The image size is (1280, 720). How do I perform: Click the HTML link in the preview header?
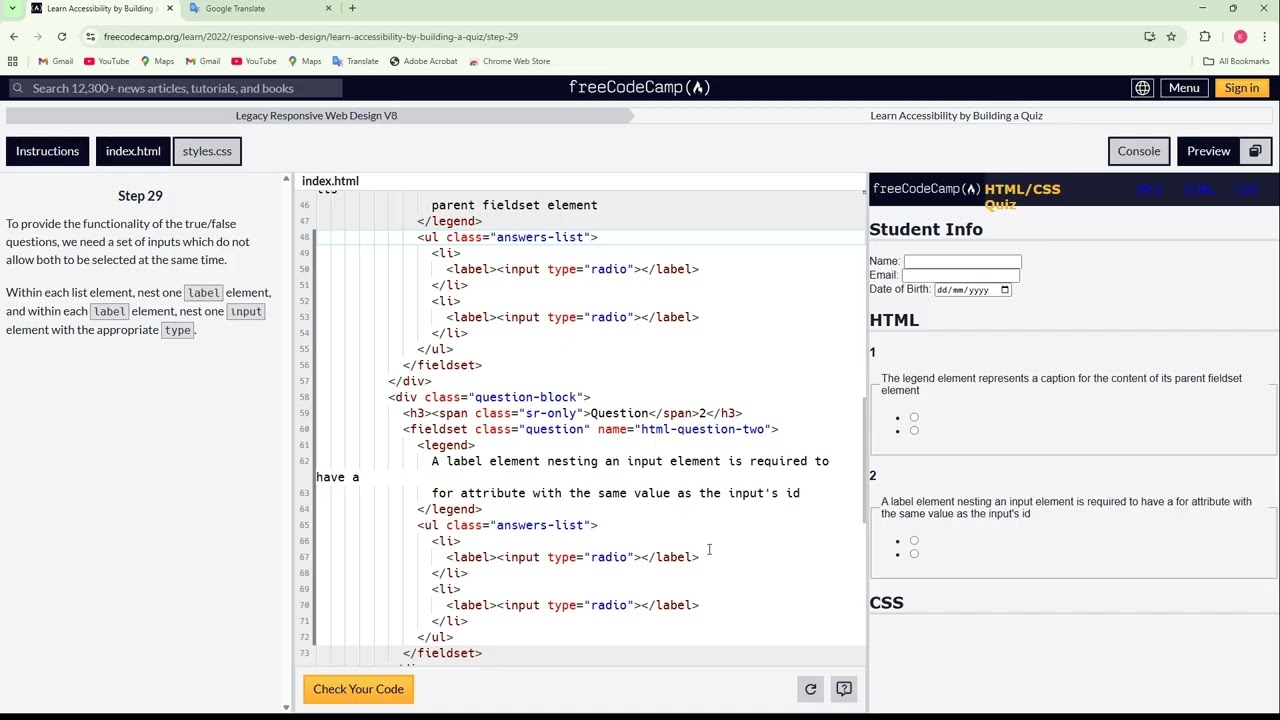[x=1198, y=189]
